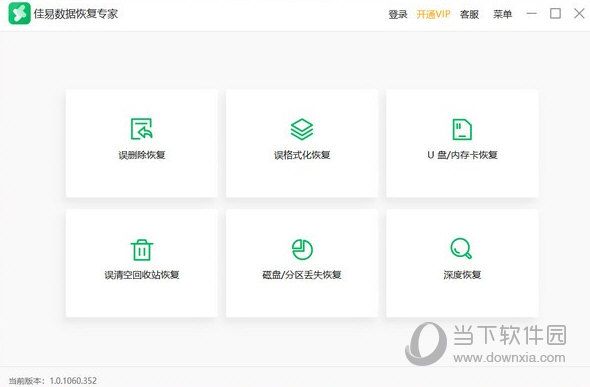Open the 误删除恢复 recovery icon
Image resolution: width=590 pixels, height=387 pixels.
141,129
